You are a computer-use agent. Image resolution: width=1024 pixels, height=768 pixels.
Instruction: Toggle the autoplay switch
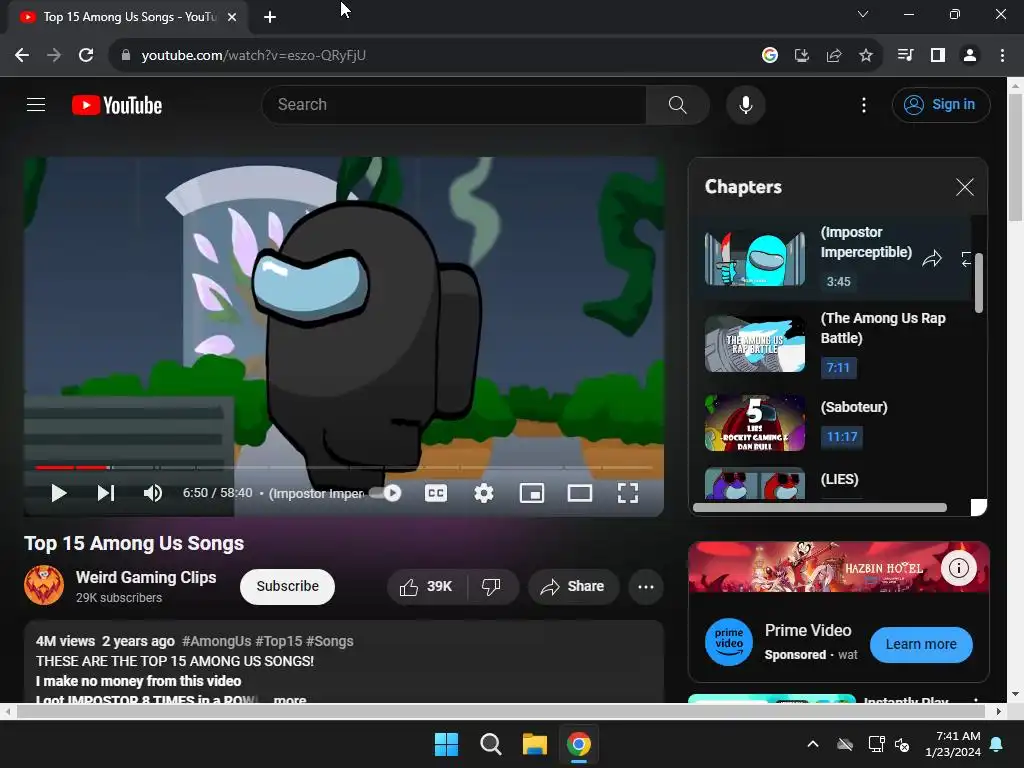pos(387,493)
